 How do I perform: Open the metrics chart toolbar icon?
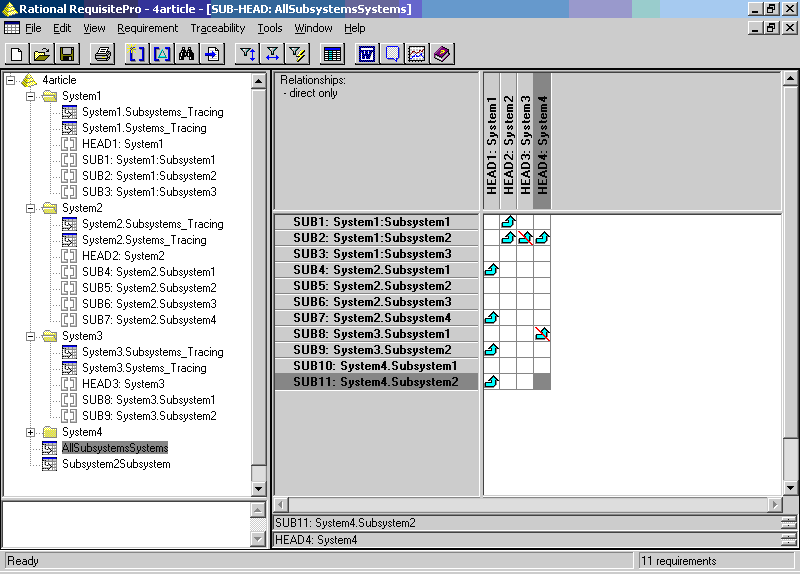tap(417, 54)
